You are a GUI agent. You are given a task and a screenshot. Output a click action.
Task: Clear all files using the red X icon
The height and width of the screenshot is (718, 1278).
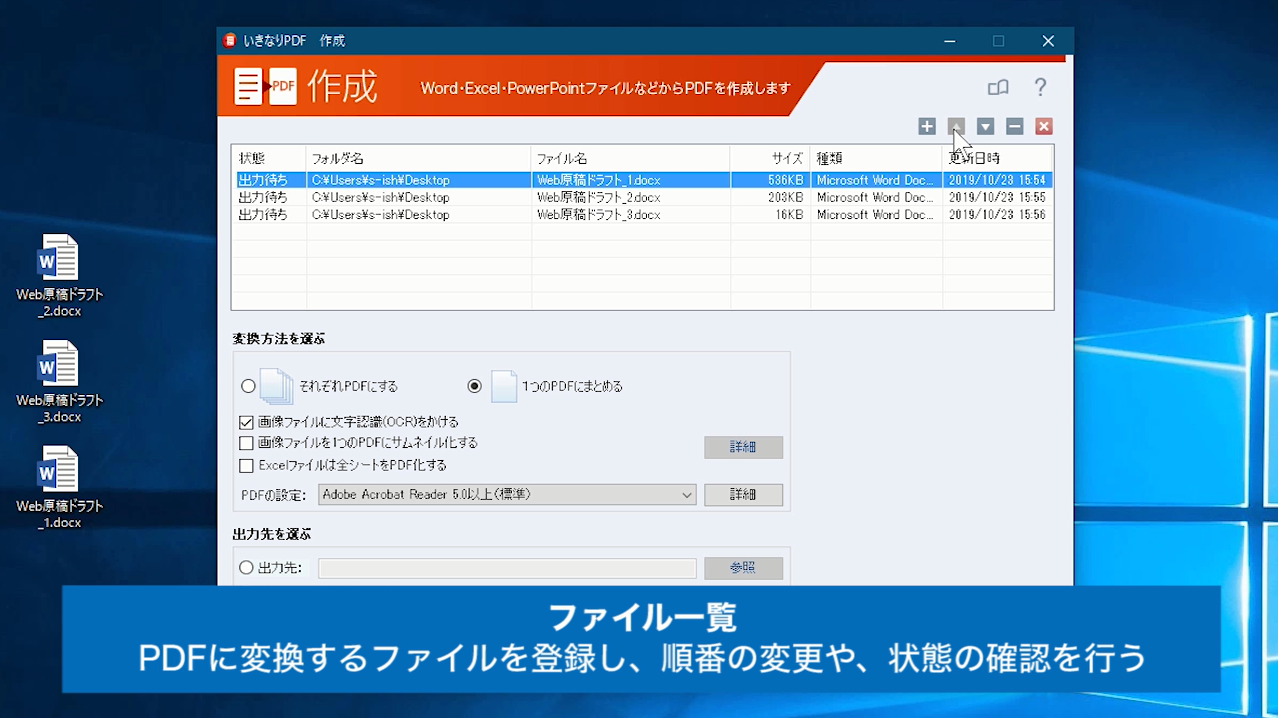click(1043, 127)
